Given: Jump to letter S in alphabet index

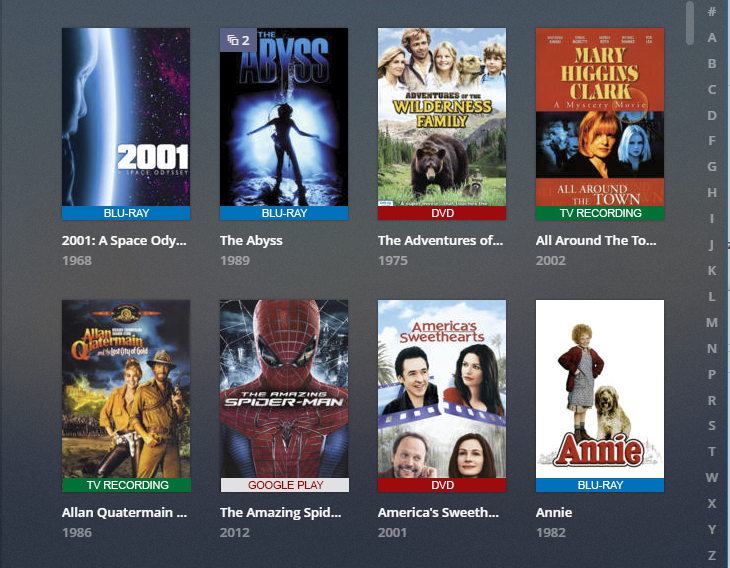Looking at the screenshot, I should [711, 425].
